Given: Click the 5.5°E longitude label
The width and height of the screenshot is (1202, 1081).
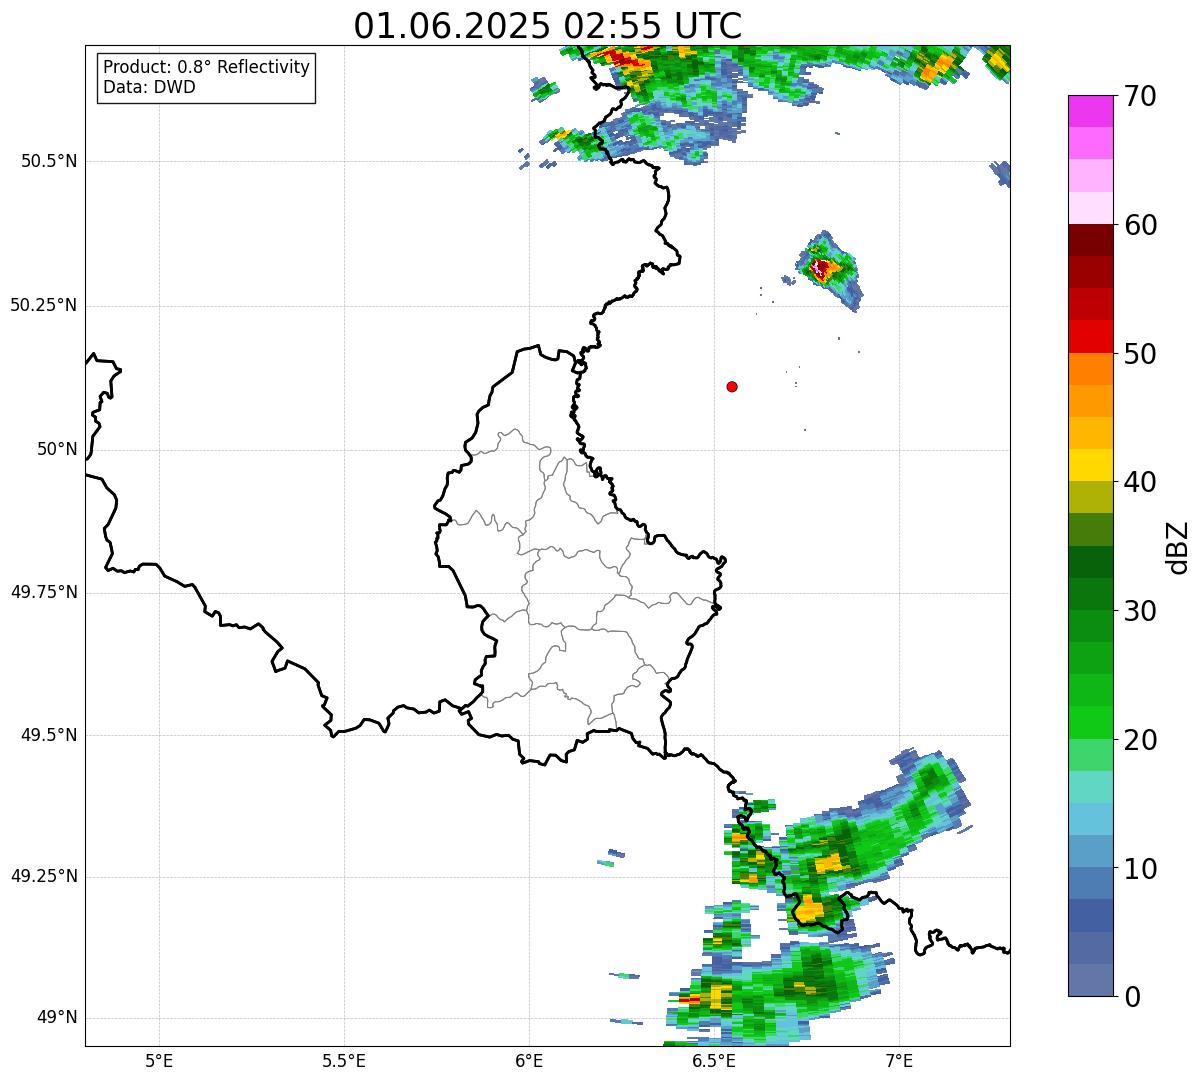Looking at the screenshot, I should pyautogui.click(x=344, y=1061).
